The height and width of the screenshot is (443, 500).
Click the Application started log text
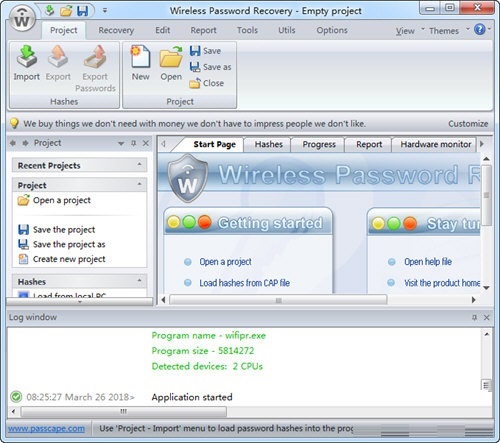(x=192, y=397)
